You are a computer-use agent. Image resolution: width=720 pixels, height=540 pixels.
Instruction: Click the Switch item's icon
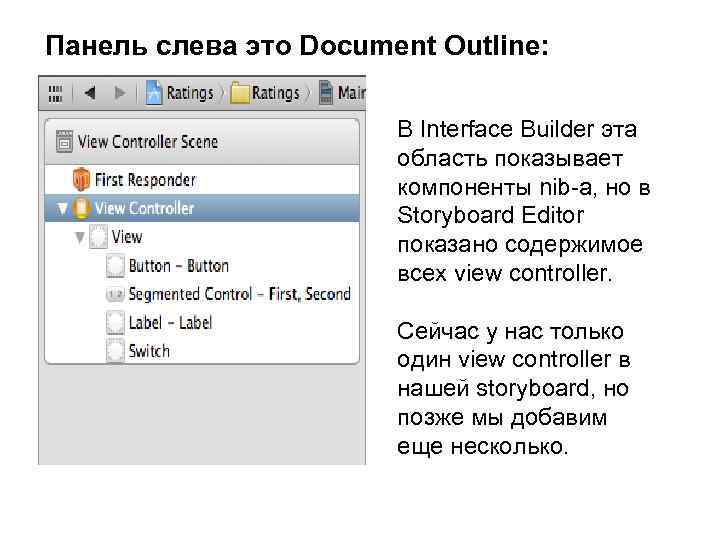[x=115, y=351]
